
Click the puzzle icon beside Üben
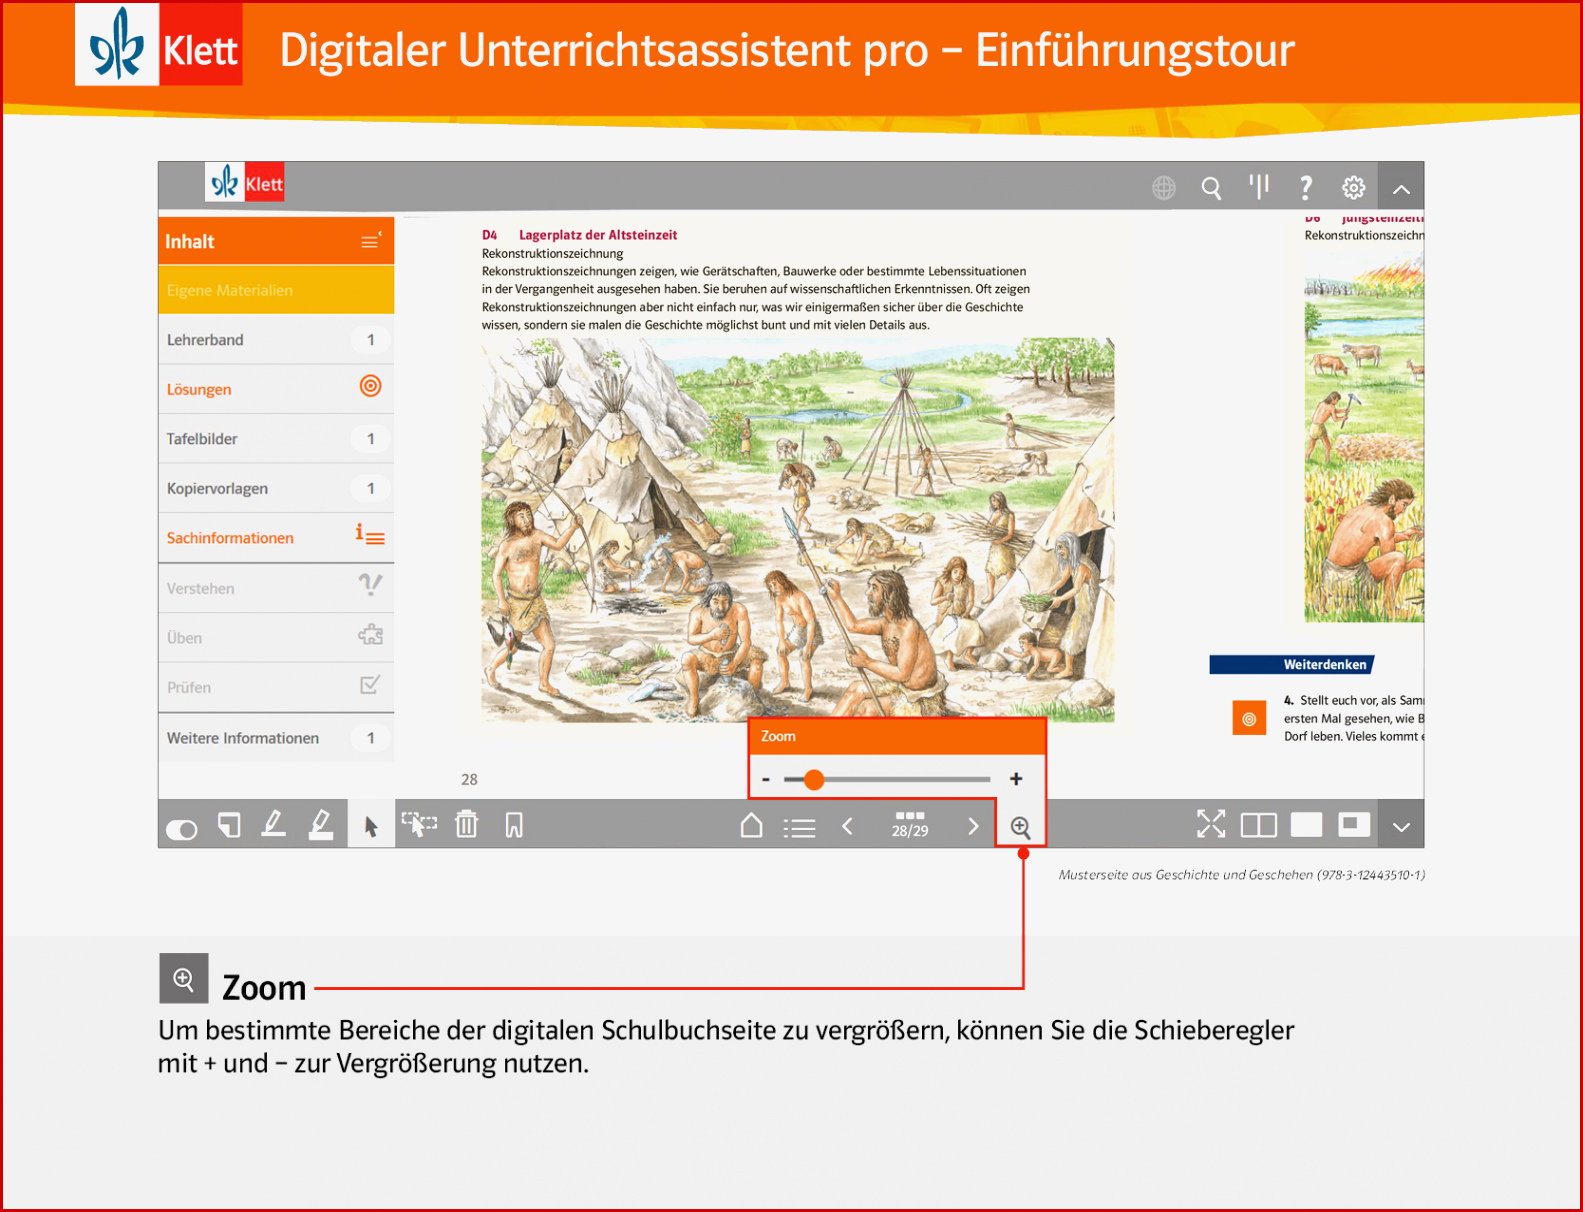370,635
